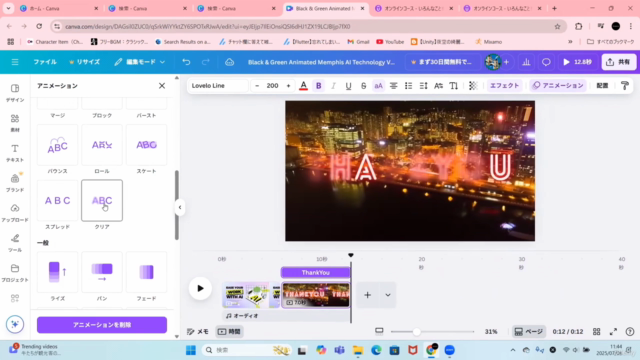640x360 pixels.
Task: Decrease font size with minus button
Action: (257, 86)
